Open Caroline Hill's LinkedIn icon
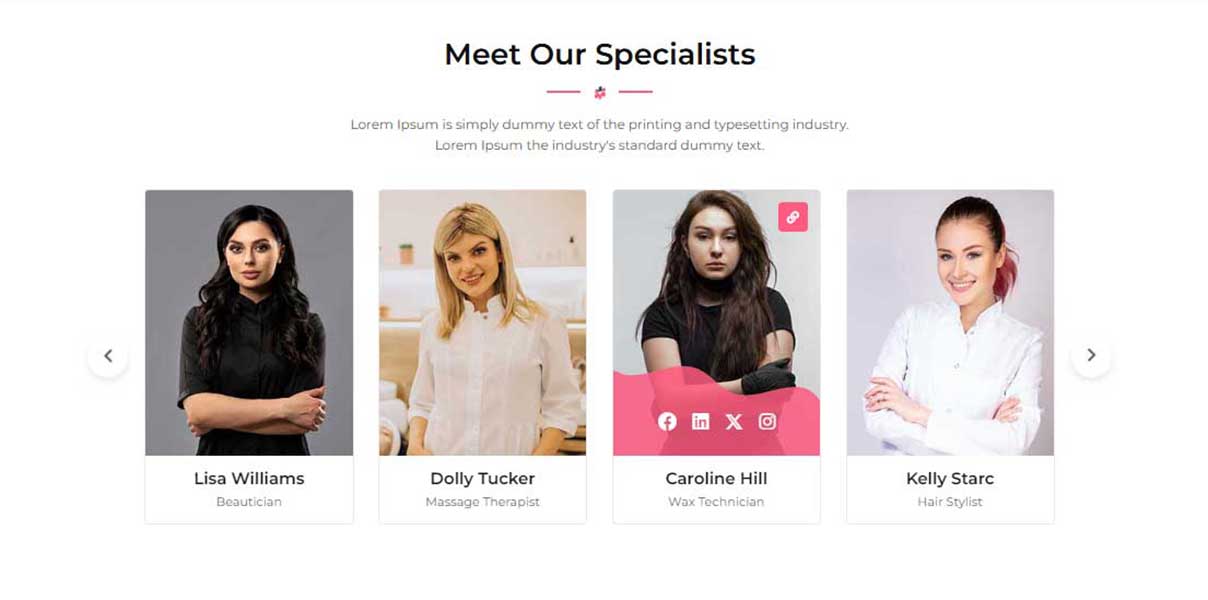Viewport: 1208px width, 600px height. pos(700,421)
